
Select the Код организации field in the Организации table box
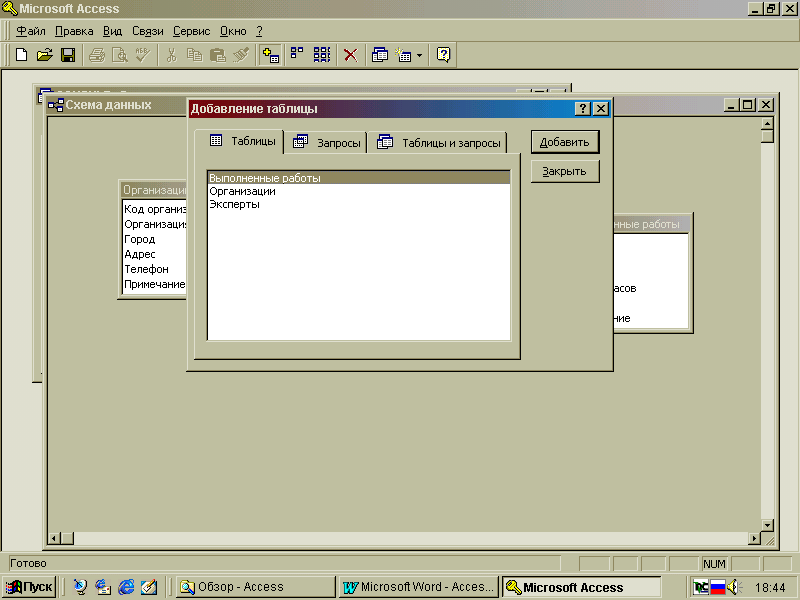[x=155, y=209]
